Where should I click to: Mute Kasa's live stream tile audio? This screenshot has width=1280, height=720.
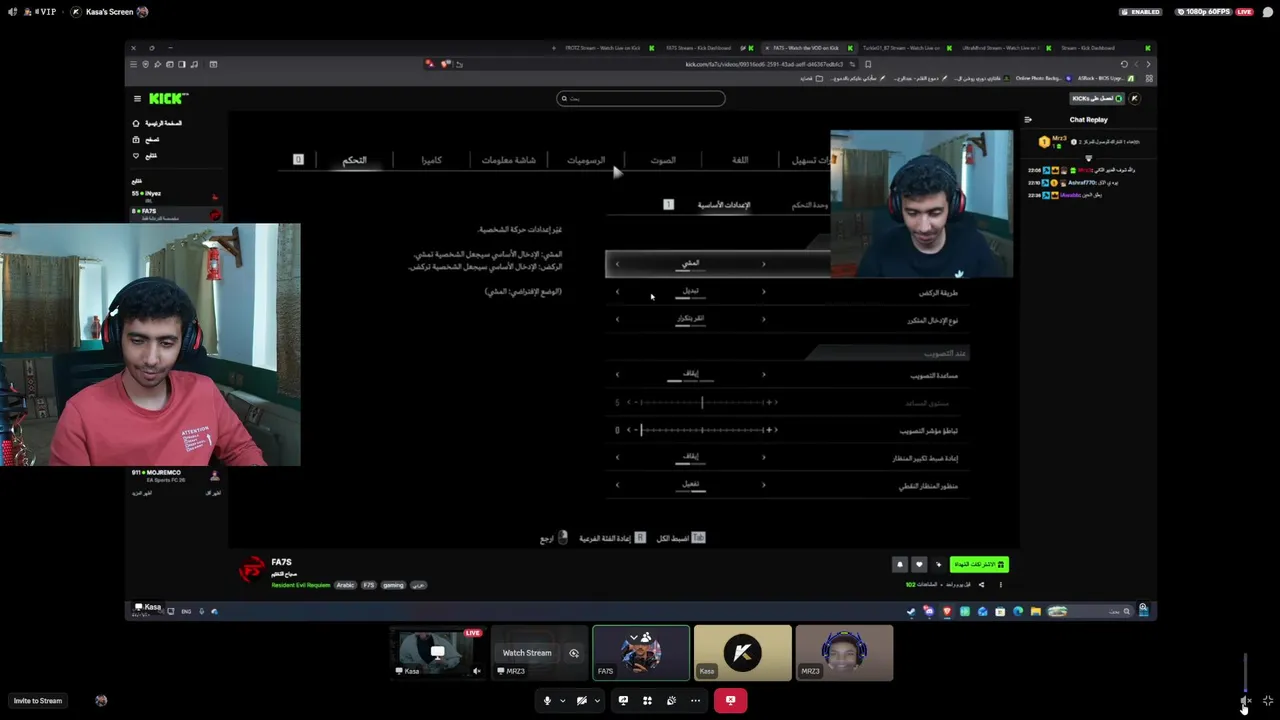(x=477, y=671)
